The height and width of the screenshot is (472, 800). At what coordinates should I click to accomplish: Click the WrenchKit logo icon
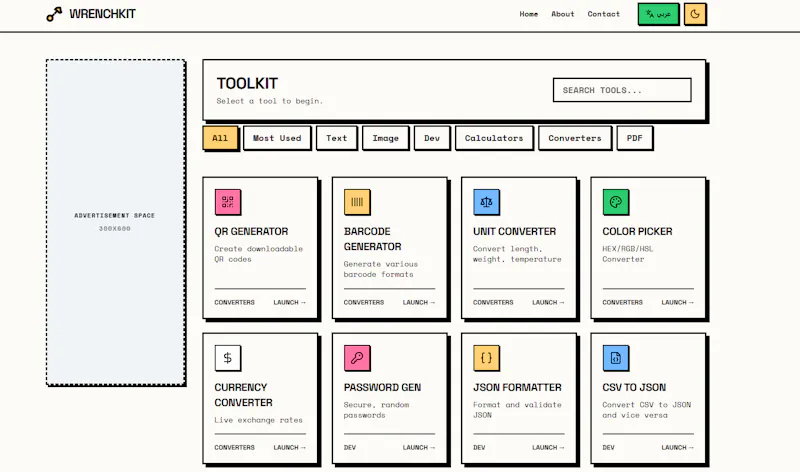[54, 14]
